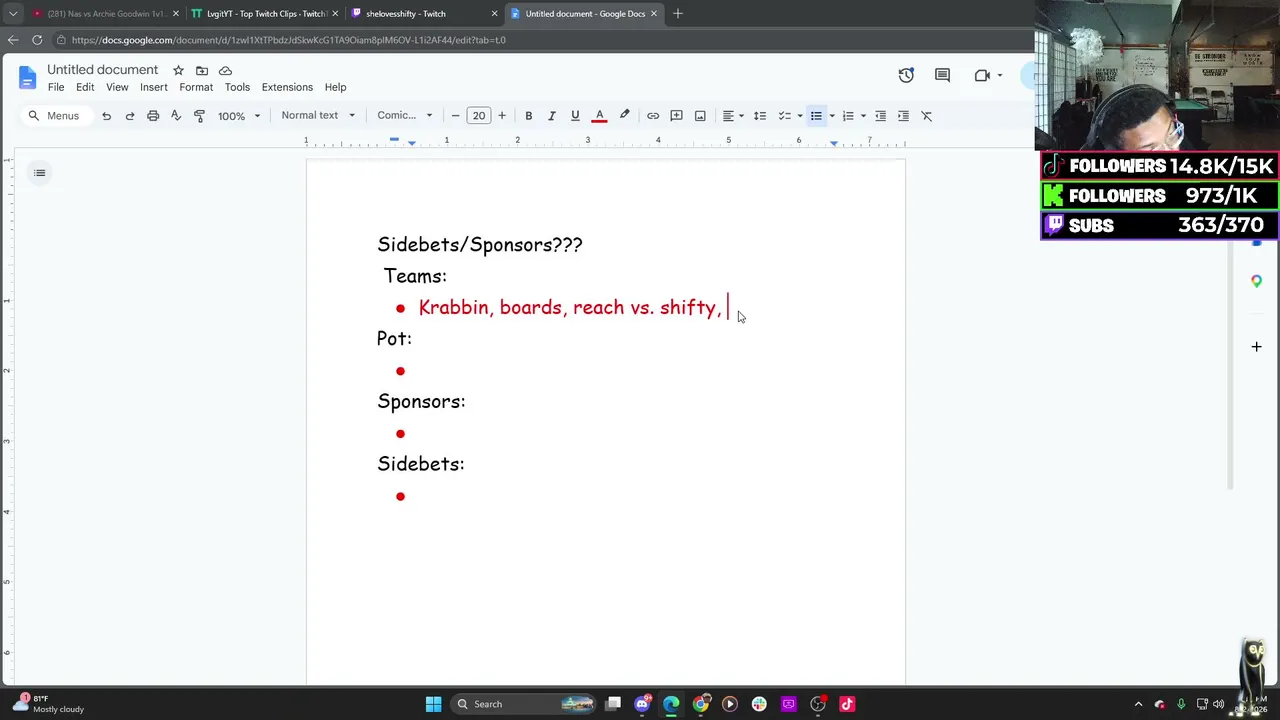Click the Undo icon
Image resolution: width=1280 pixels, height=720 pixels.
click(106, 116)
